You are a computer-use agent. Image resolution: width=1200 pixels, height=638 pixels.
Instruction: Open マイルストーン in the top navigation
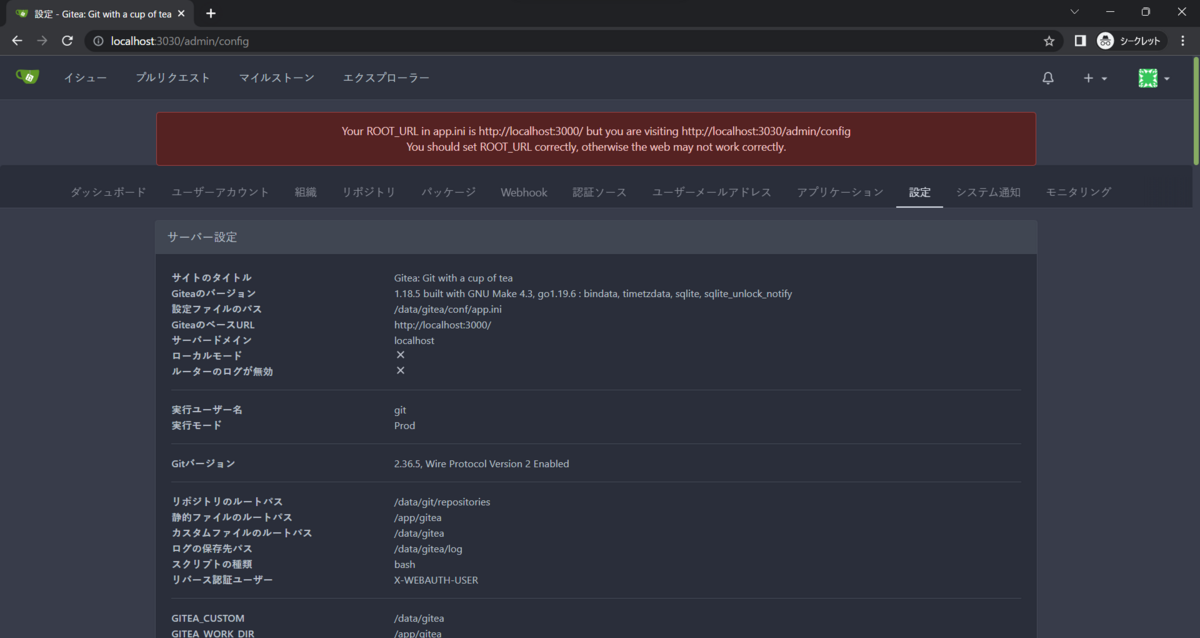pos(276,78)
